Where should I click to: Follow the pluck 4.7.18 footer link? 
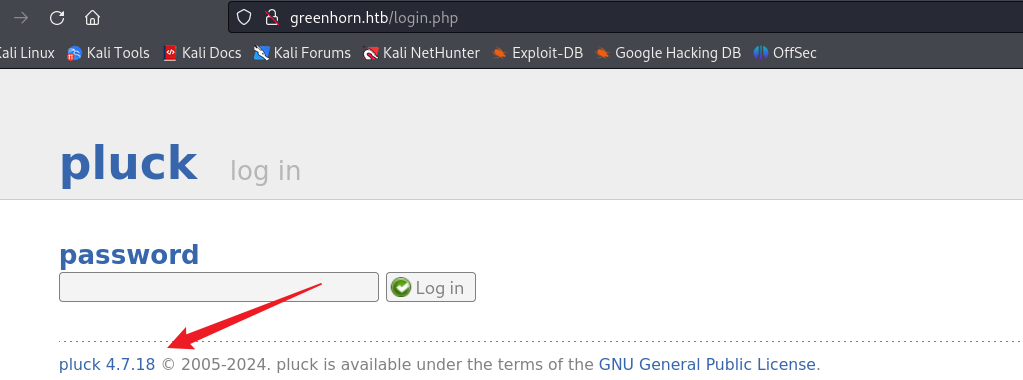pyautogui.click(x=107, y=364)
